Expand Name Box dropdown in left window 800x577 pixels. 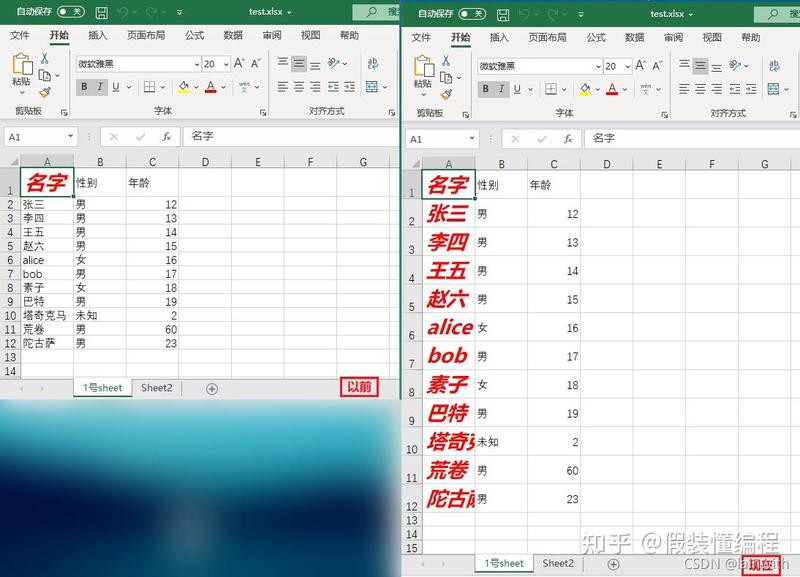70,136
